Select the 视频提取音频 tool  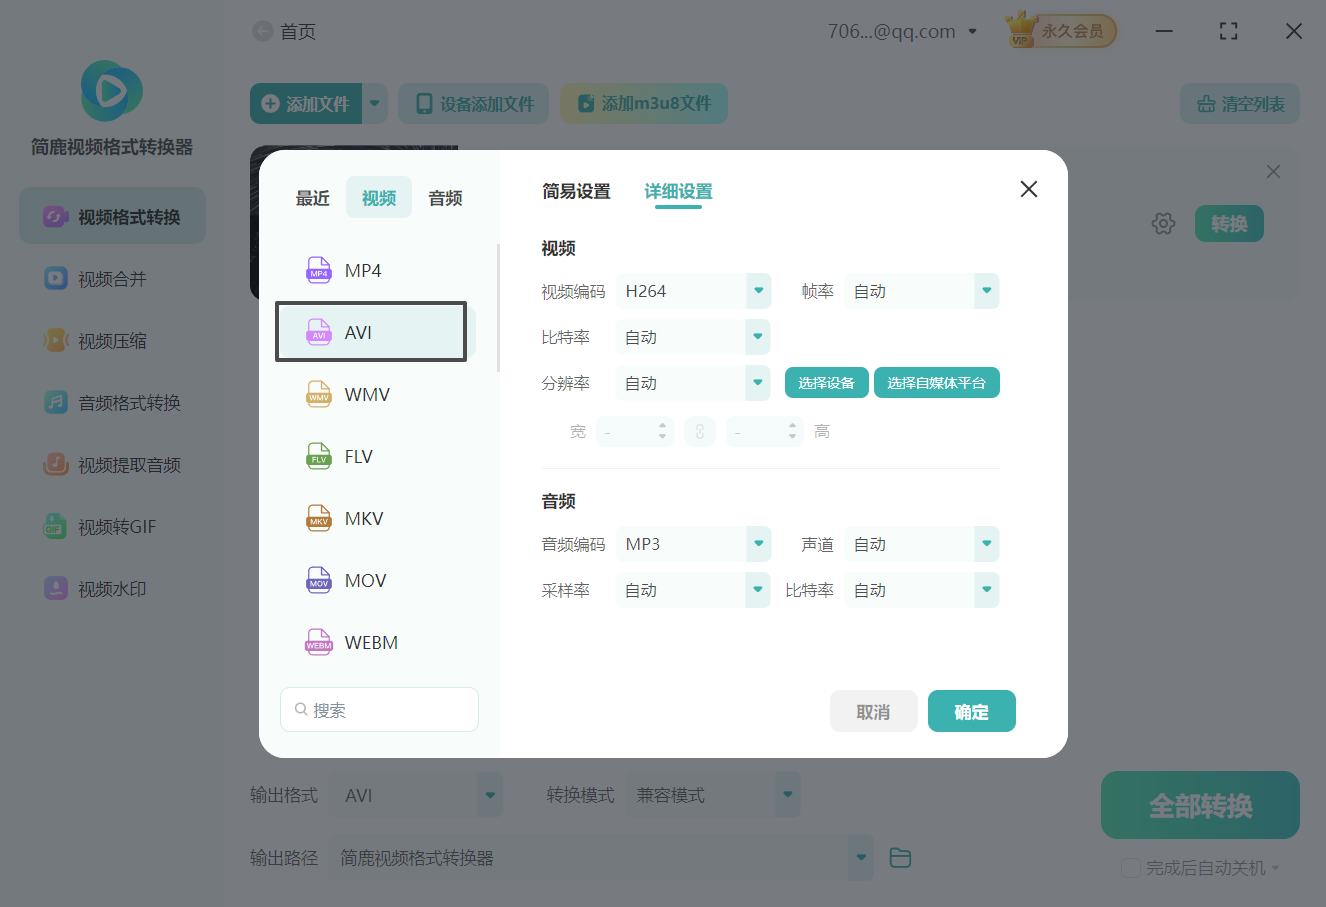click(111, 464)
